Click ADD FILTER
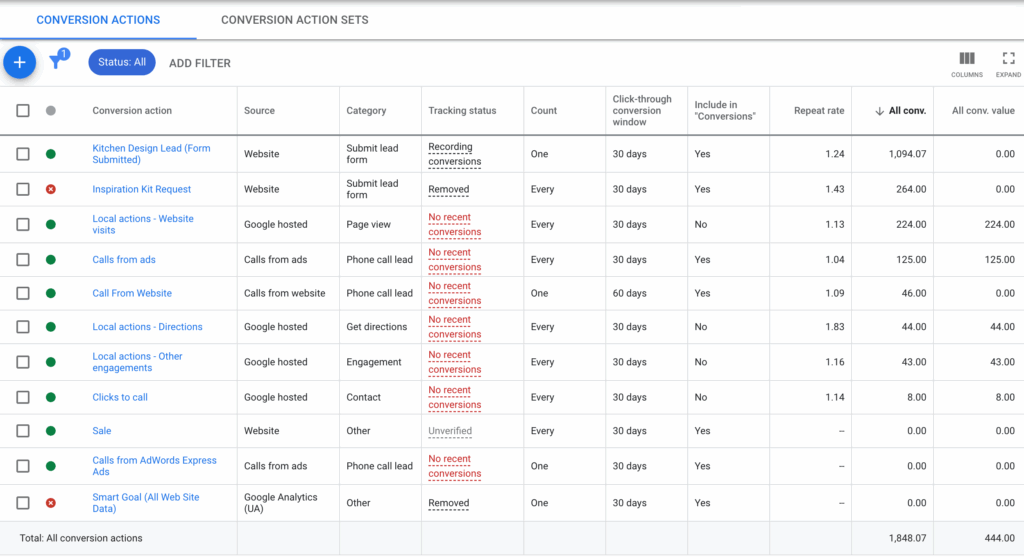Screen dimensions: 1024x557 (200, 63)
